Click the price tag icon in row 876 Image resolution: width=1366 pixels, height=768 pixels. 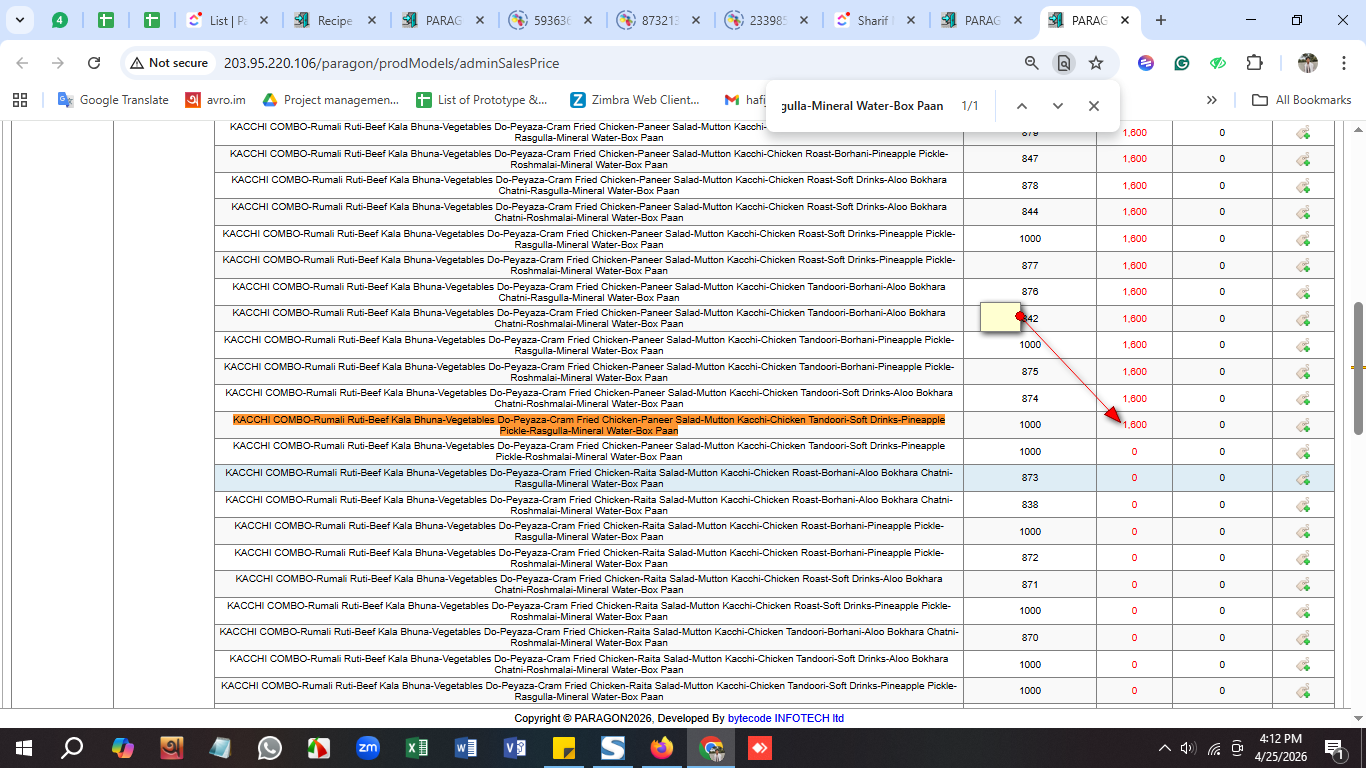click(x=1303, y=292)
